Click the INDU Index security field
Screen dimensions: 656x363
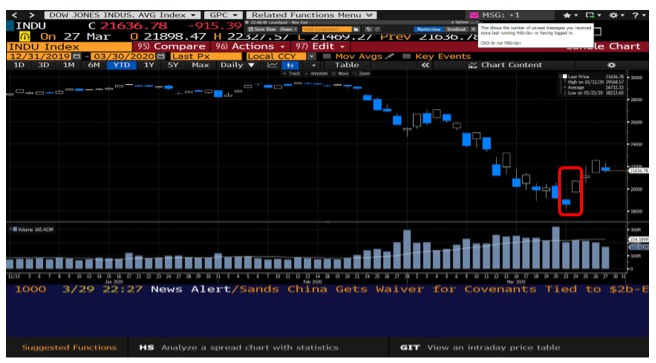click(69, 47)
